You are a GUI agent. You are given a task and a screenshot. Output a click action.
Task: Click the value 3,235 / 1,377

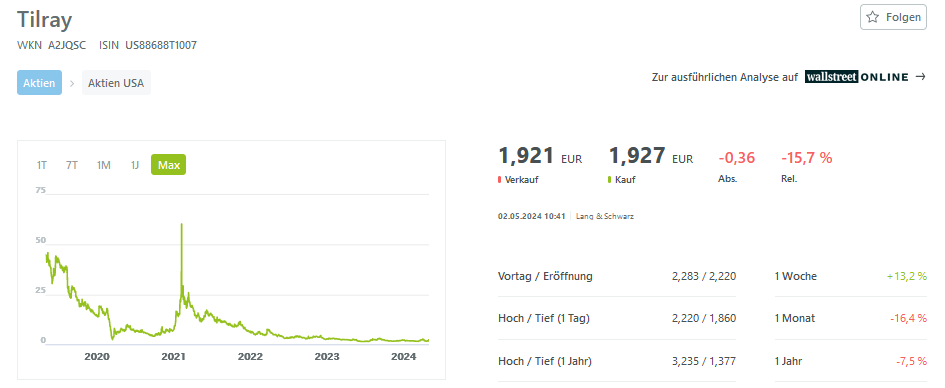pos(704,362)
